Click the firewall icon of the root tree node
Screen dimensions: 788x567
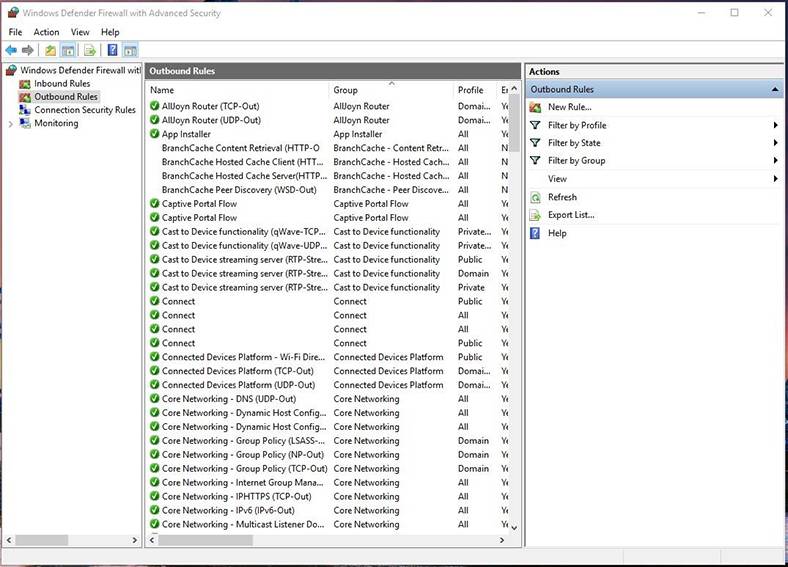click(x=11, y=70)
